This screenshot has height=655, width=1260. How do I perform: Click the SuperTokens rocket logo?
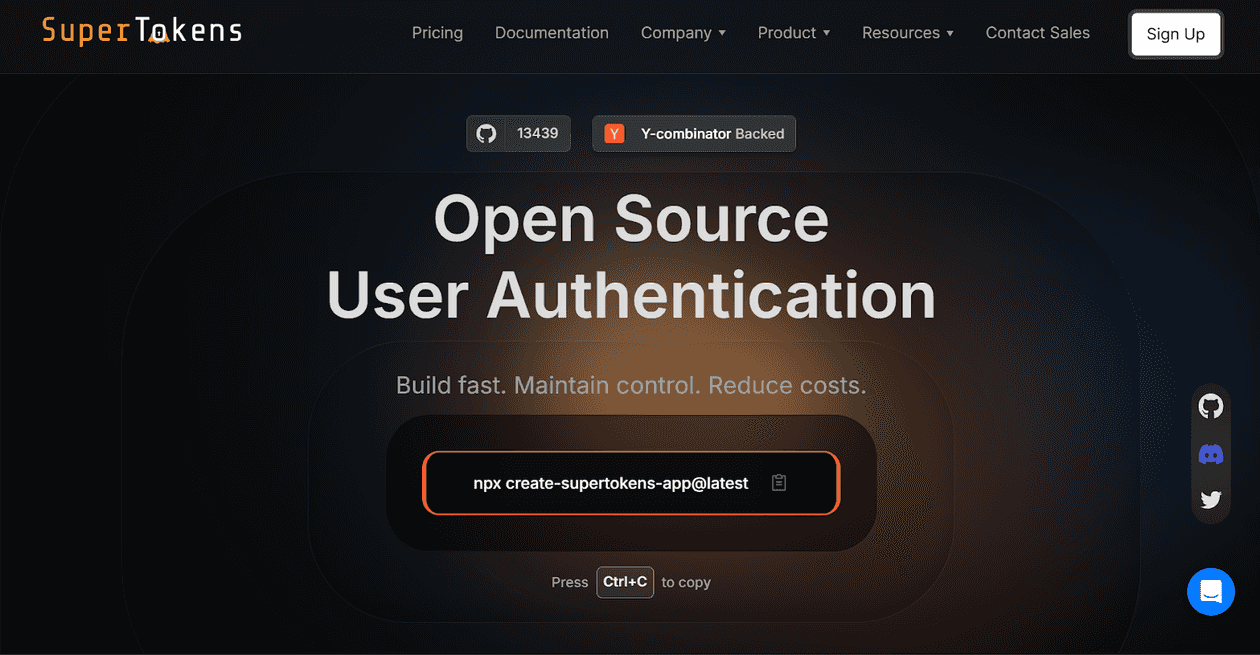point(140,31)
